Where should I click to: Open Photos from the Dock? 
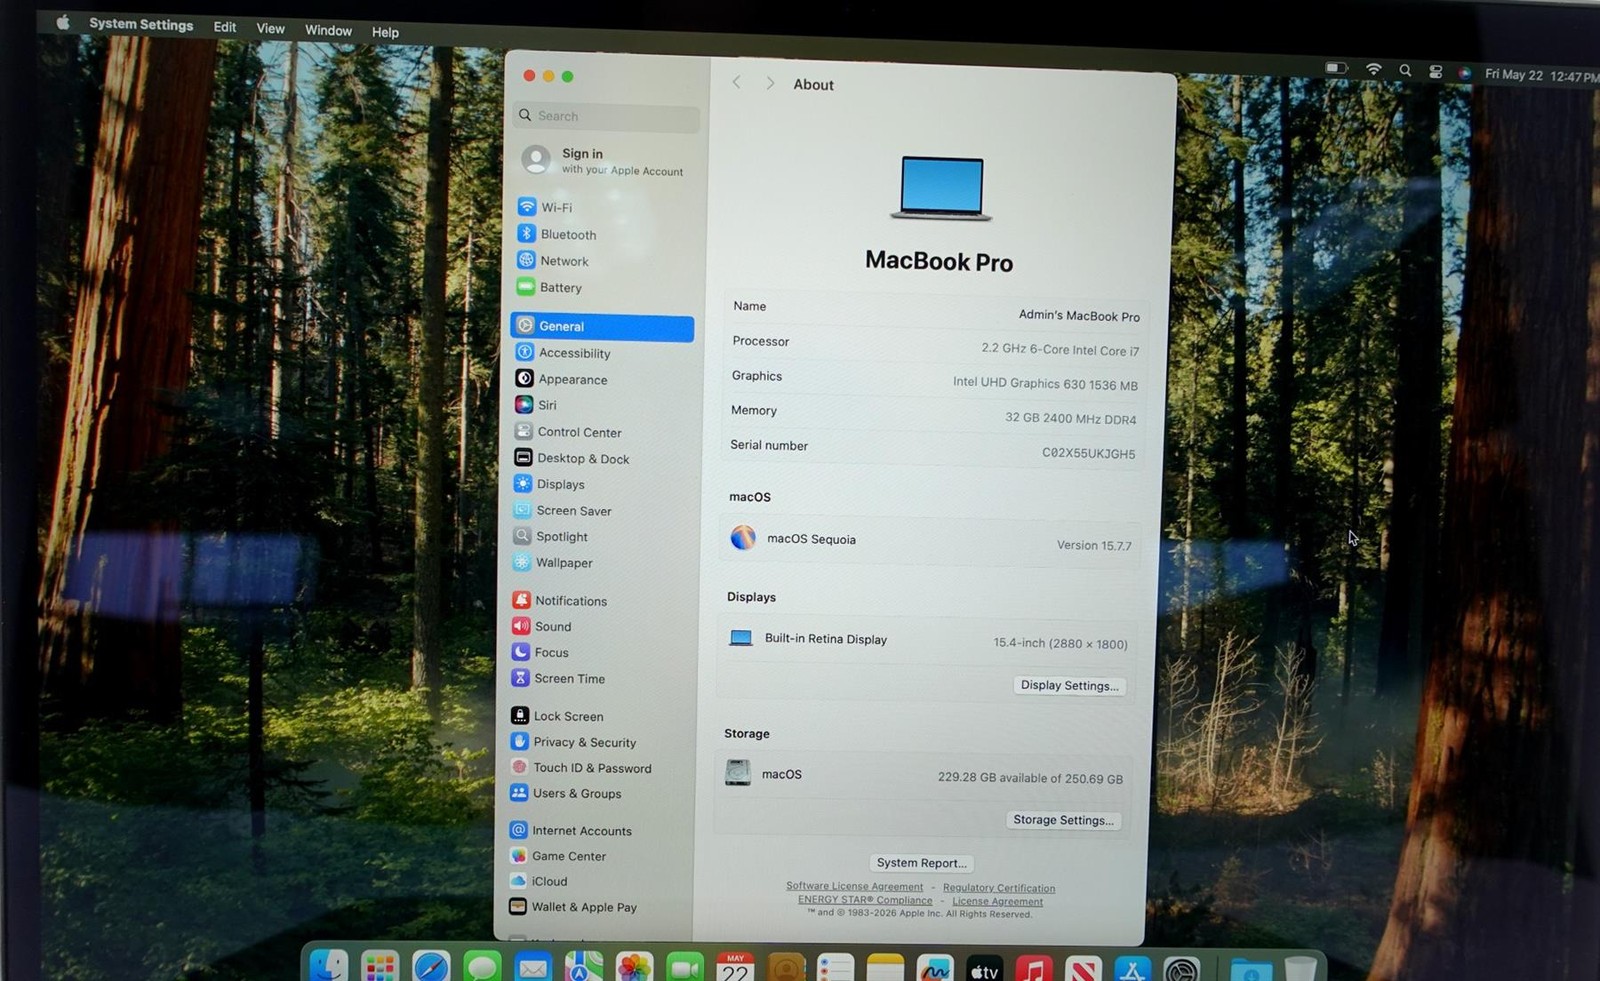click(634, 968)
